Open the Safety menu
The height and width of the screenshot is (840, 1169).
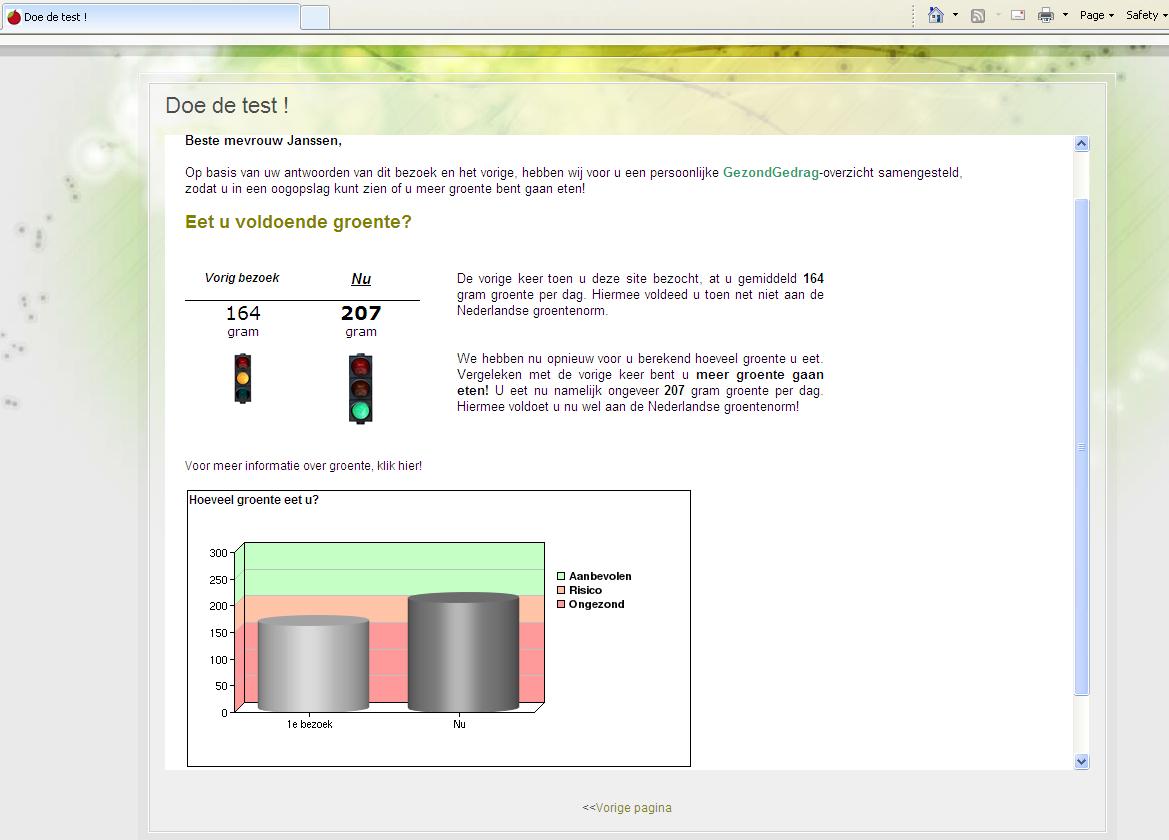1144,15
